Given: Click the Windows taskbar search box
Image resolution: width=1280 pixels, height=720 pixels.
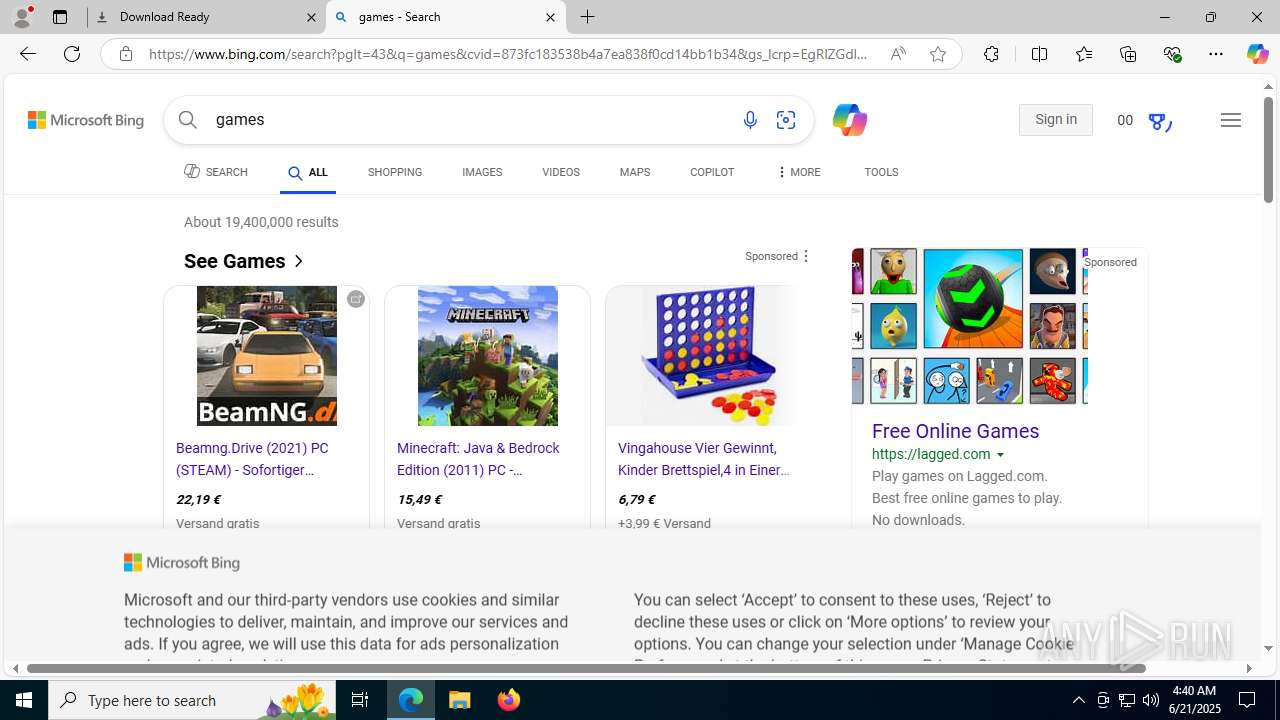Looking at the screenshot, I should (x=192, y=700).
